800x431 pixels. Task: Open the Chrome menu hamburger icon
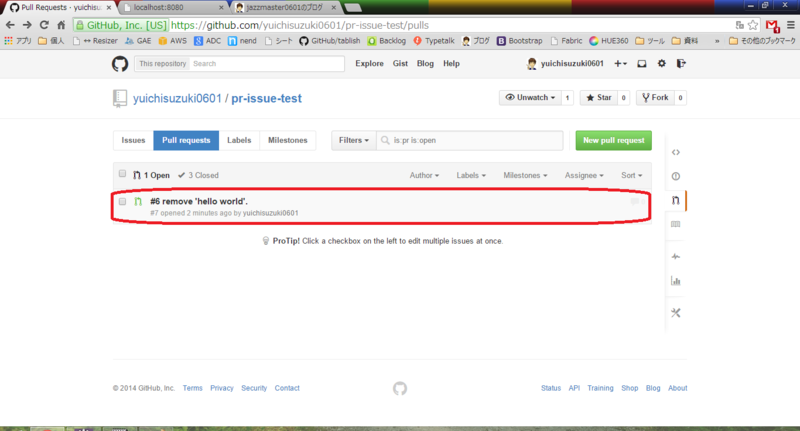click(791, 25)
